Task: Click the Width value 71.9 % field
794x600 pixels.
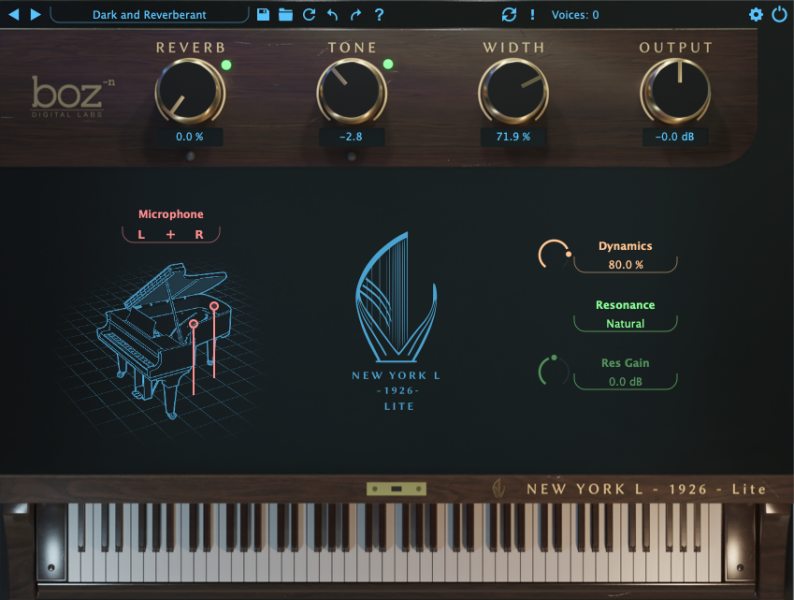Action: [513, 137]
